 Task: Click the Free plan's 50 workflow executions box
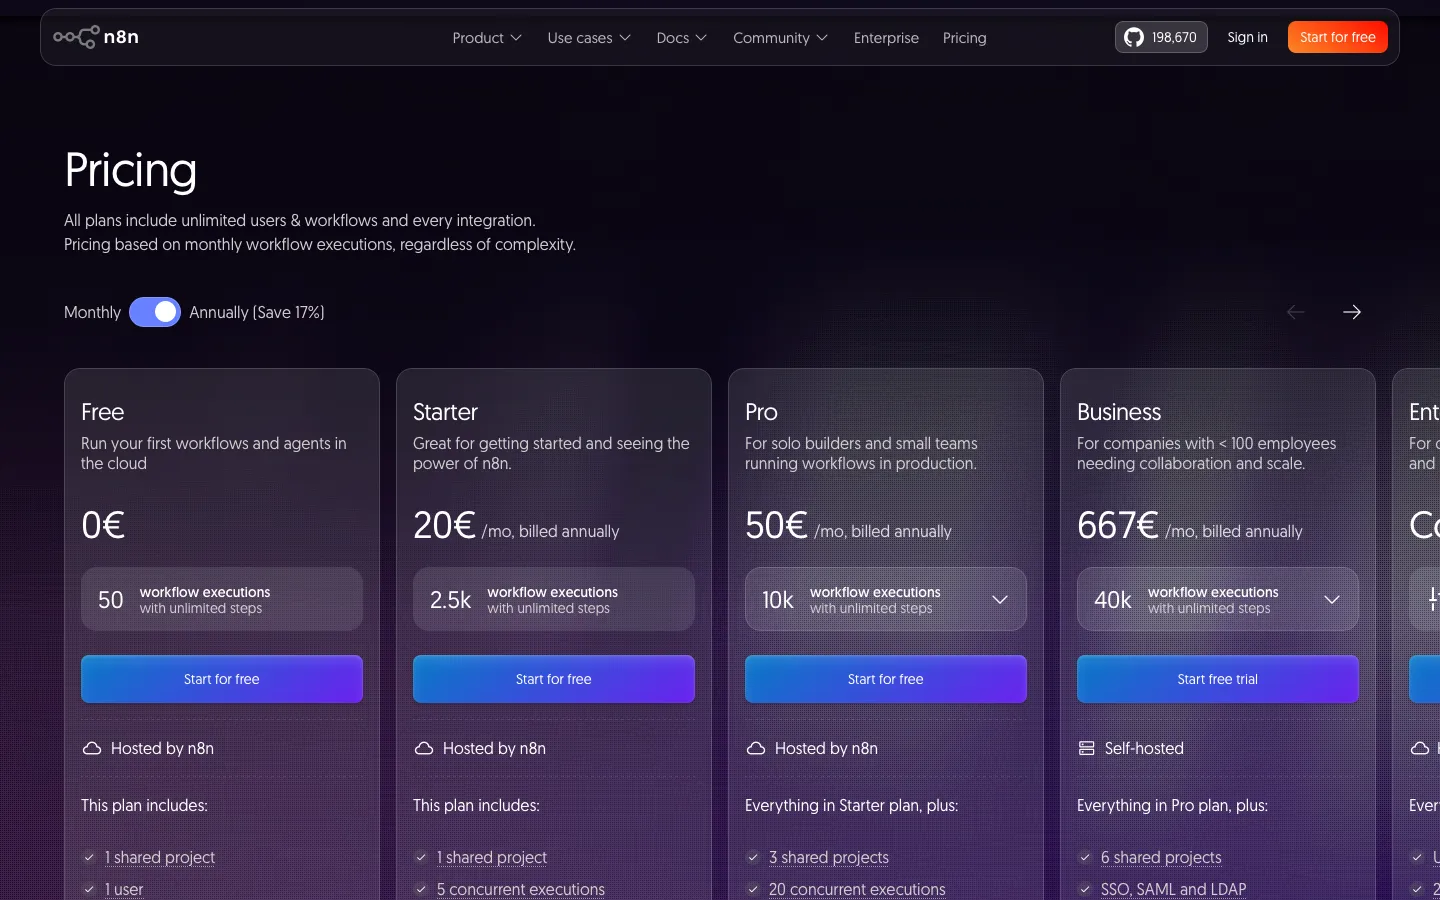coord(222,599)
